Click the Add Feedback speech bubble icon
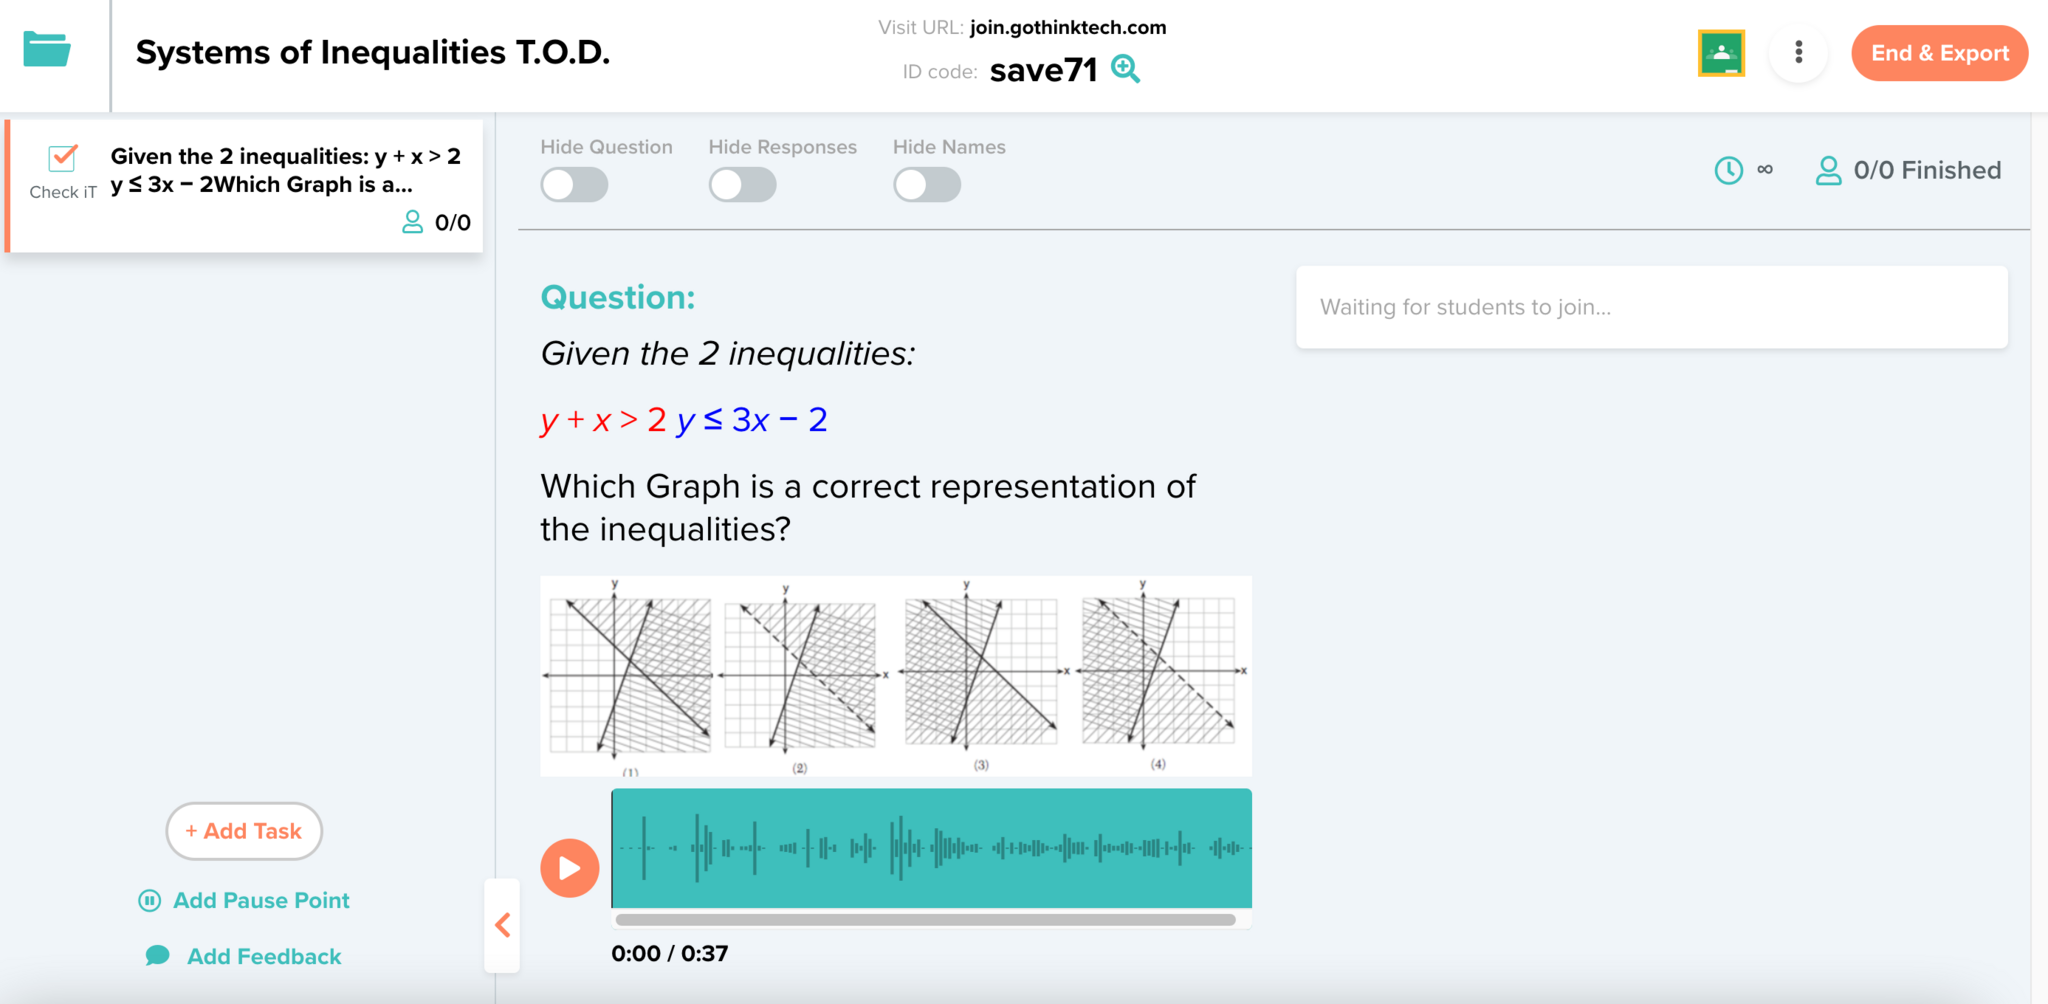Viewport: 2048px width, 1004px height. [x=157, y=956]
